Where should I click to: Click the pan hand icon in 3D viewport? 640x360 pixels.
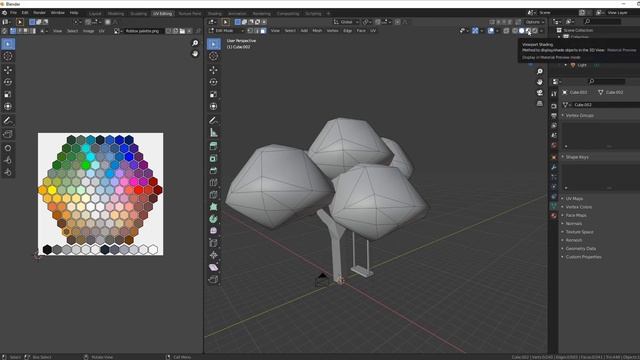(x=540, y=82)
